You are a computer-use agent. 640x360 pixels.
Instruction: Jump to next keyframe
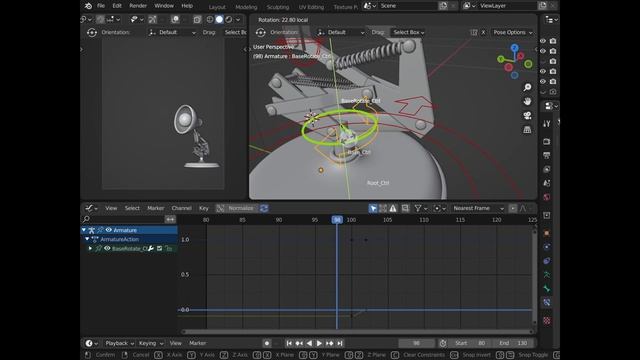click(x=330, y=343)
